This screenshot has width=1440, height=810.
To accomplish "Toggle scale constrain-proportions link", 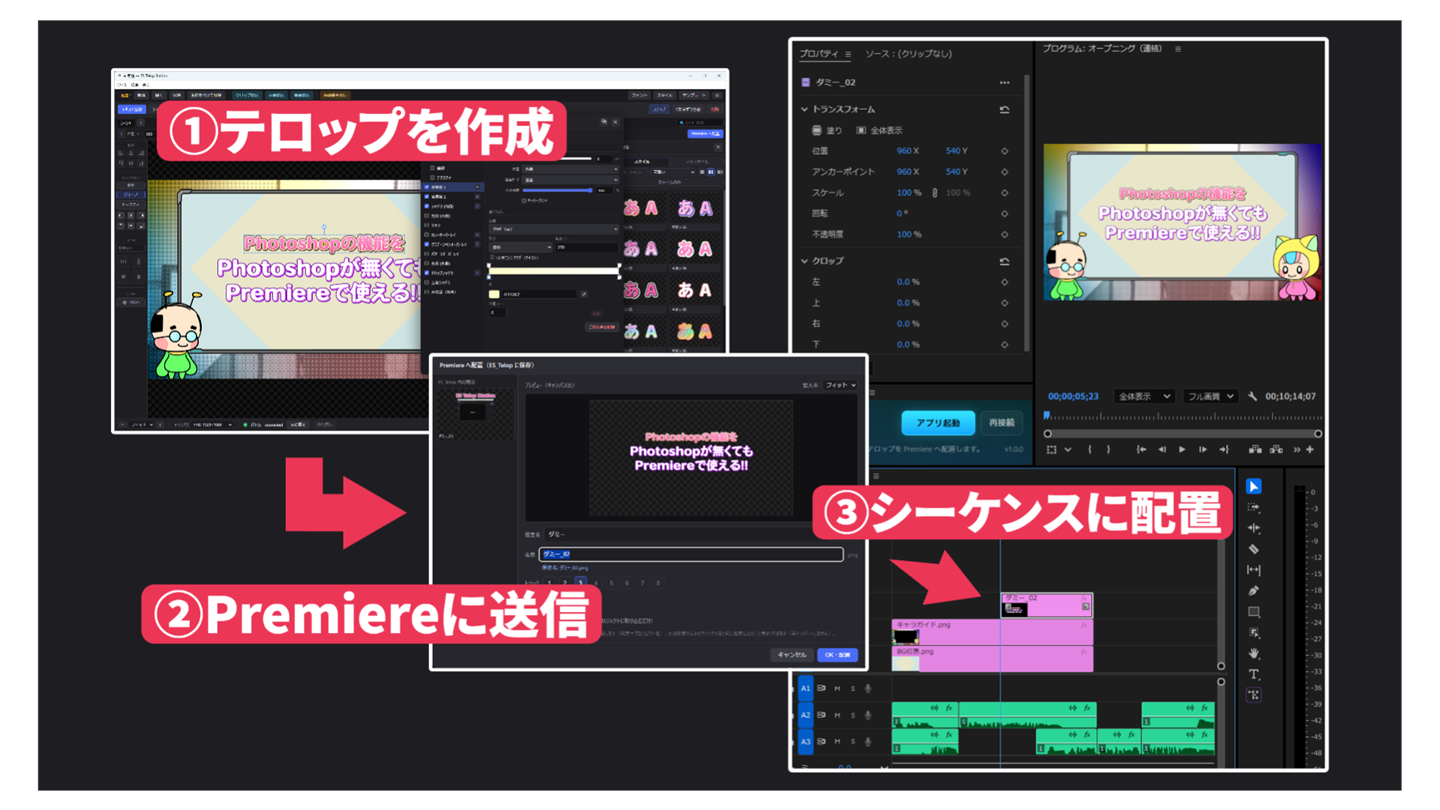I will click(x=935, y=193).
